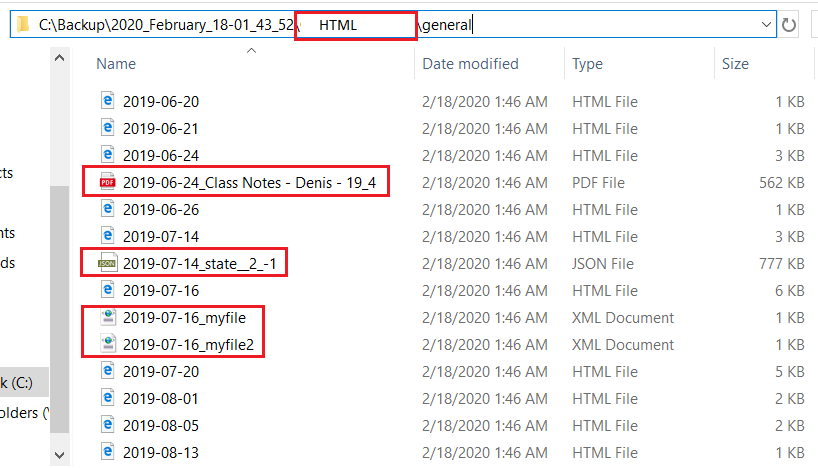Select 2019-06-24_Class Notes - Denis - 19_4
Image resolution: width=818 pixels, height=468 pixels.
click(249, 183)
